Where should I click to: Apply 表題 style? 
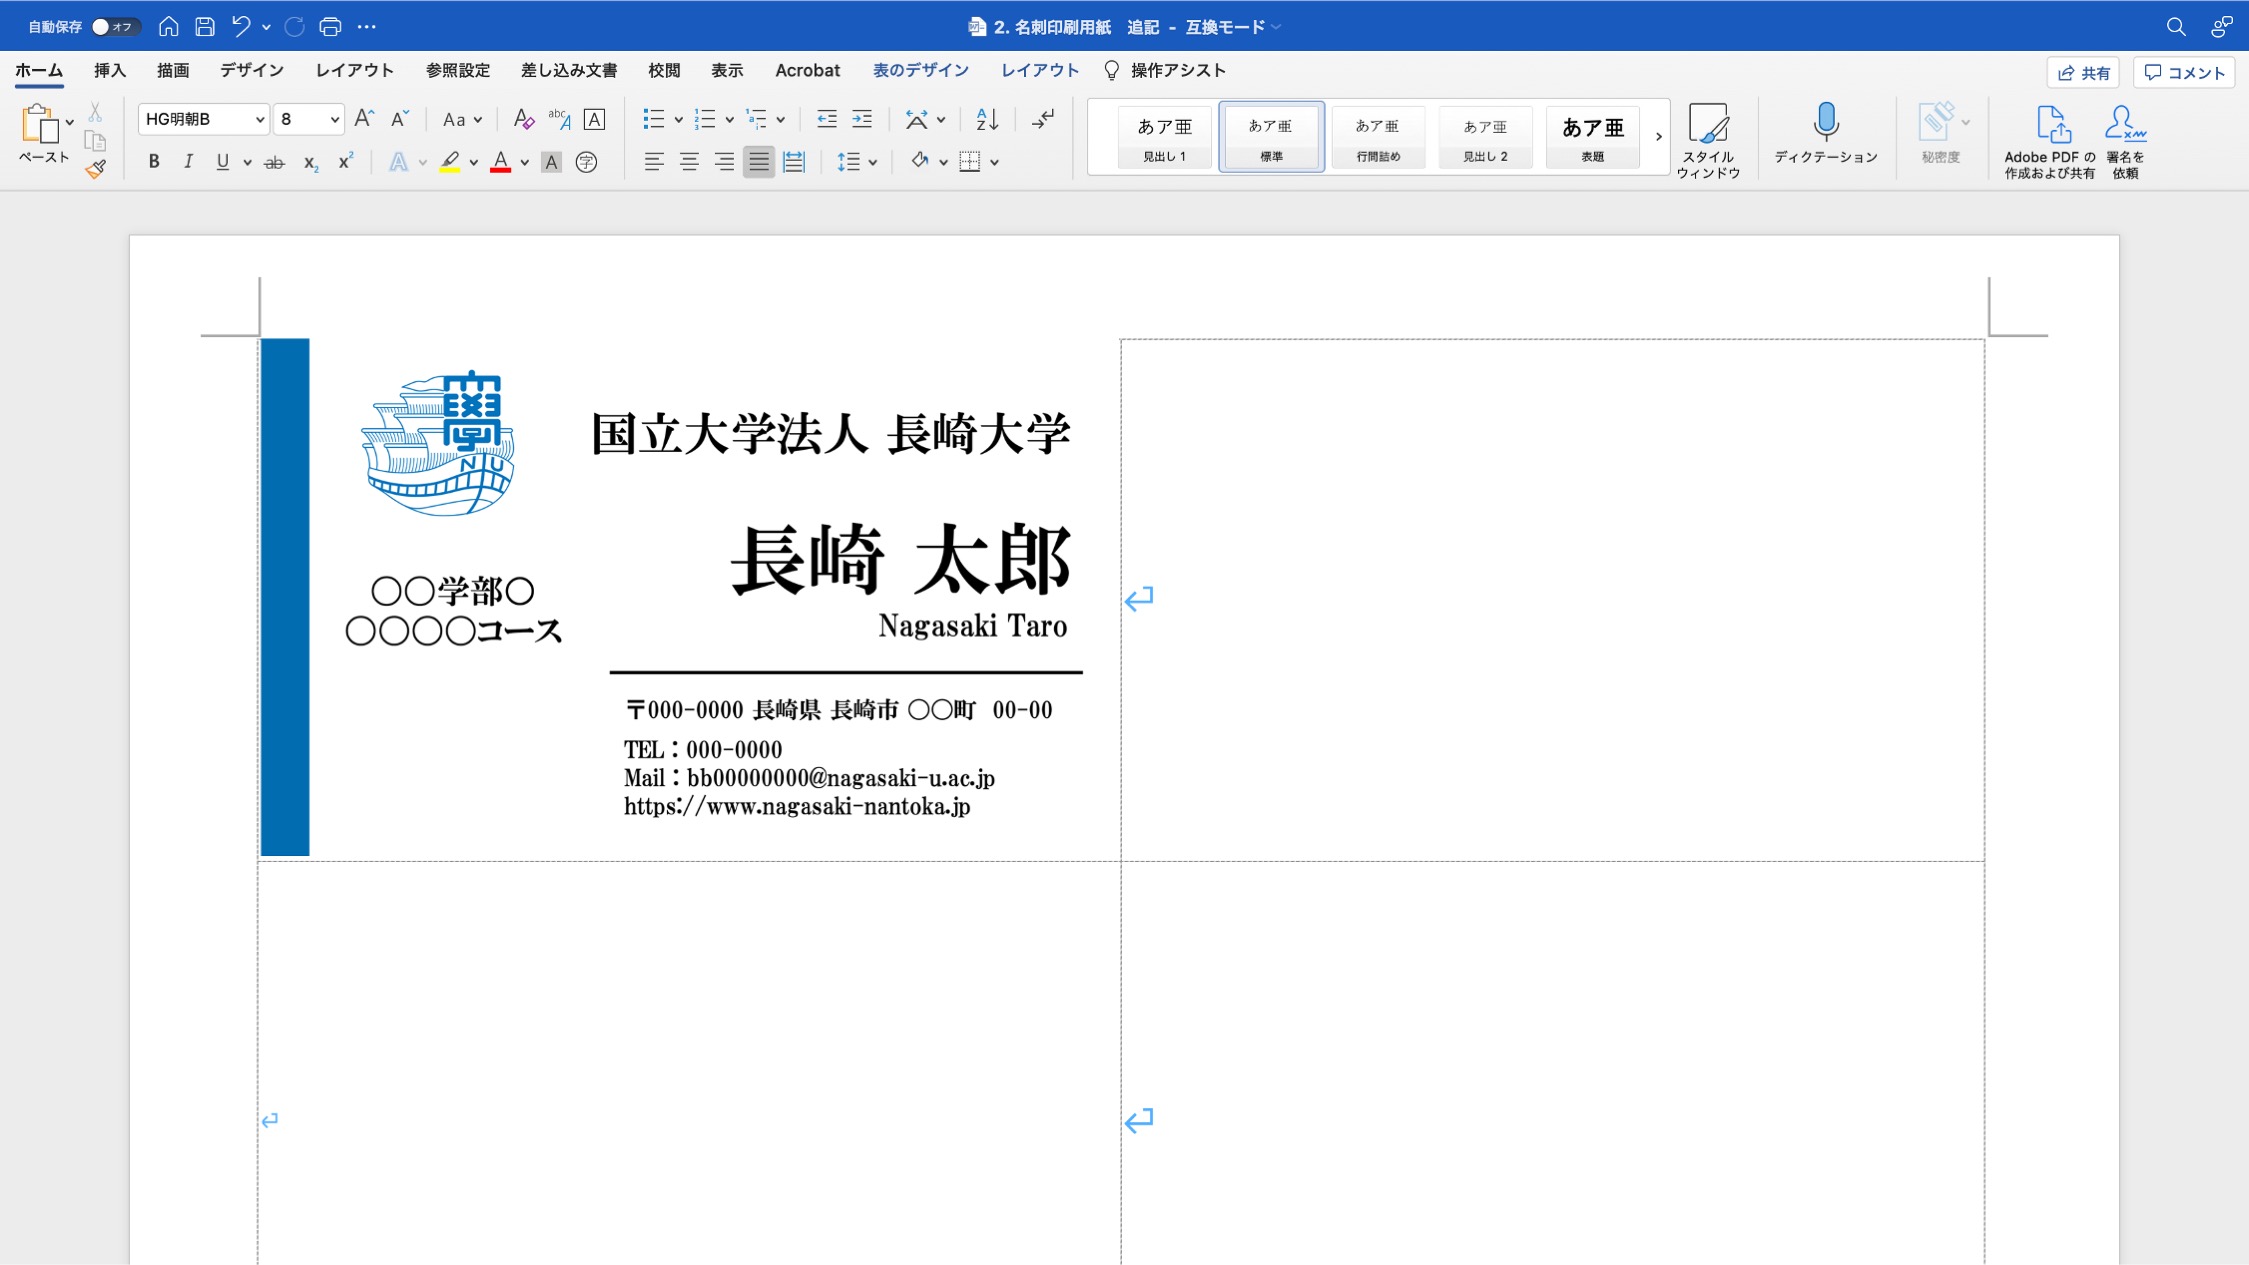(x=1592, y=137)
